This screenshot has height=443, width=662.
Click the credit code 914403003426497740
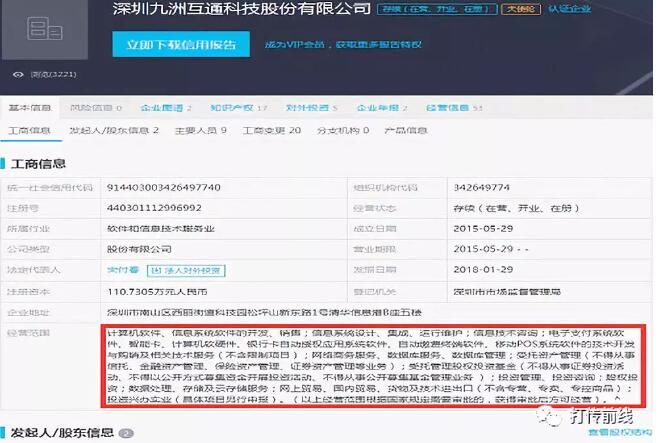click(164, 187)
